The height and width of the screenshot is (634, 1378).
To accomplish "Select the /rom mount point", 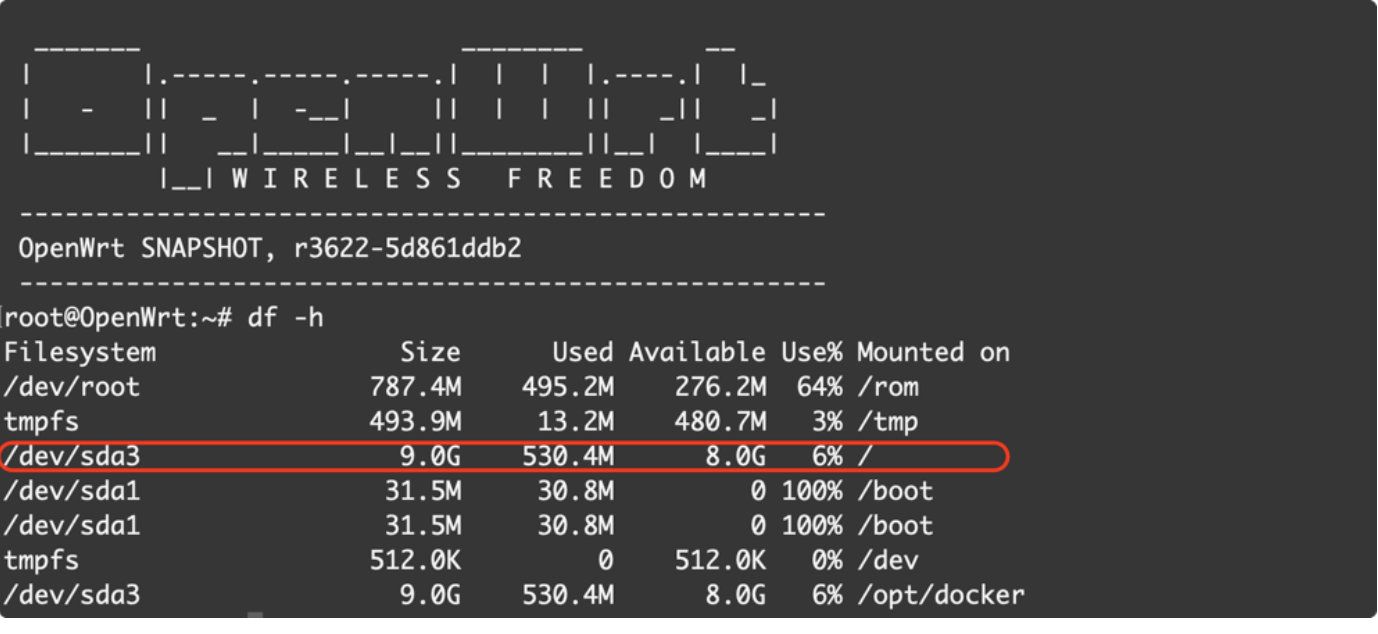I will (888, 387).
